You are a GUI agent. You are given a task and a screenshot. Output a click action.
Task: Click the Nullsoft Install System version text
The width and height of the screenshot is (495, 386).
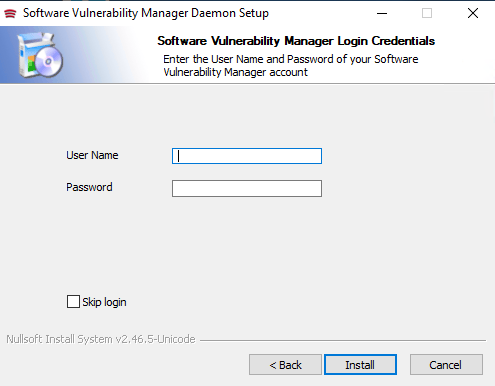click(x=101, y=339)
